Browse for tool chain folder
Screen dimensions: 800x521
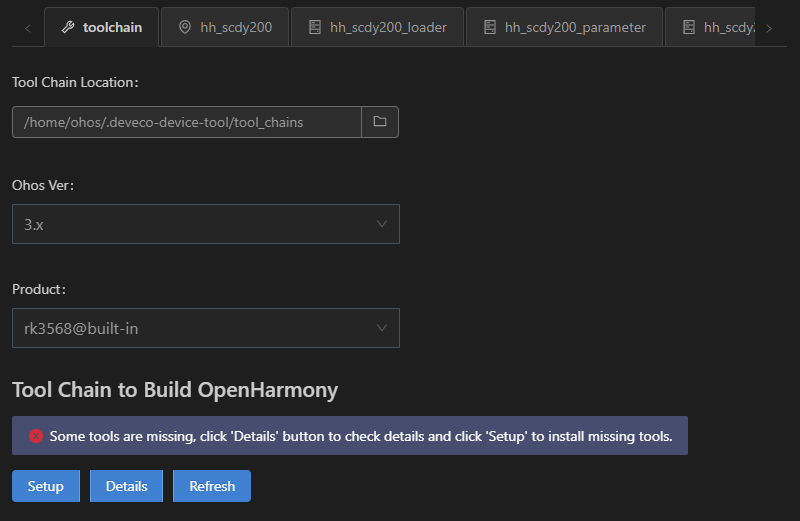coord(380,122)
